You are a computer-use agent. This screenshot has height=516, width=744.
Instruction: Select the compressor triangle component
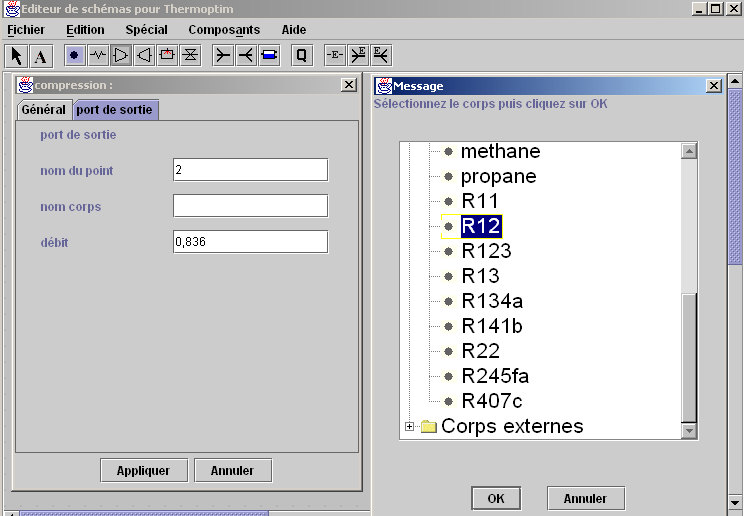point(121,56)
